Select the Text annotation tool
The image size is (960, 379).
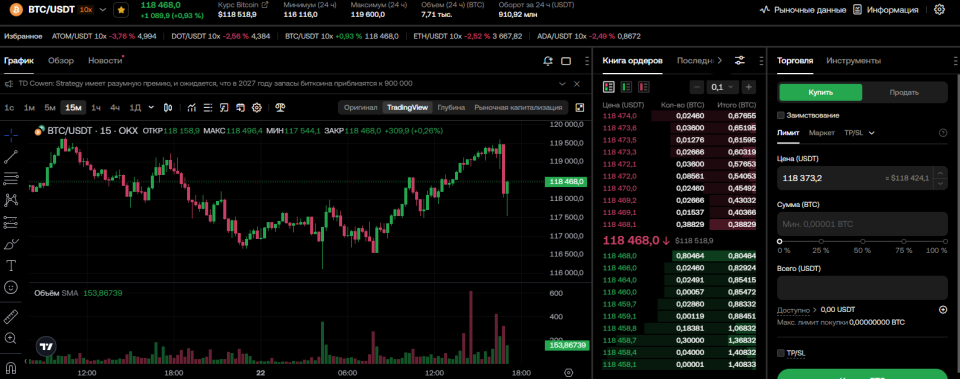click(x=11, y=265)
